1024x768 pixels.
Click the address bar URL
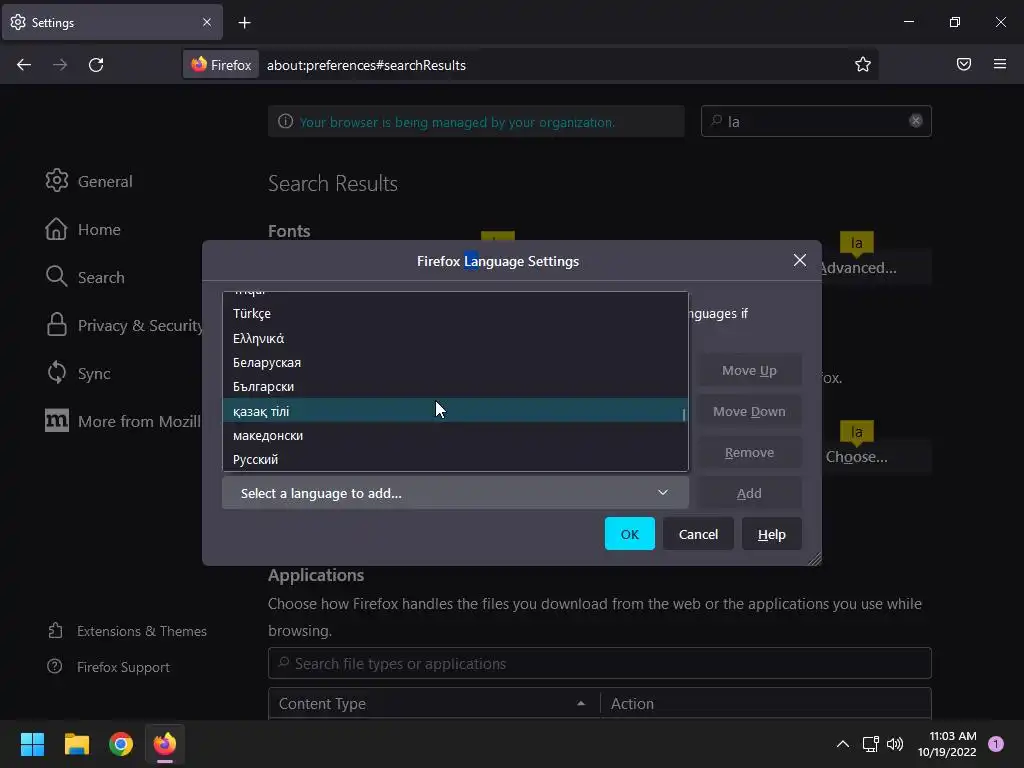[366, 65]
